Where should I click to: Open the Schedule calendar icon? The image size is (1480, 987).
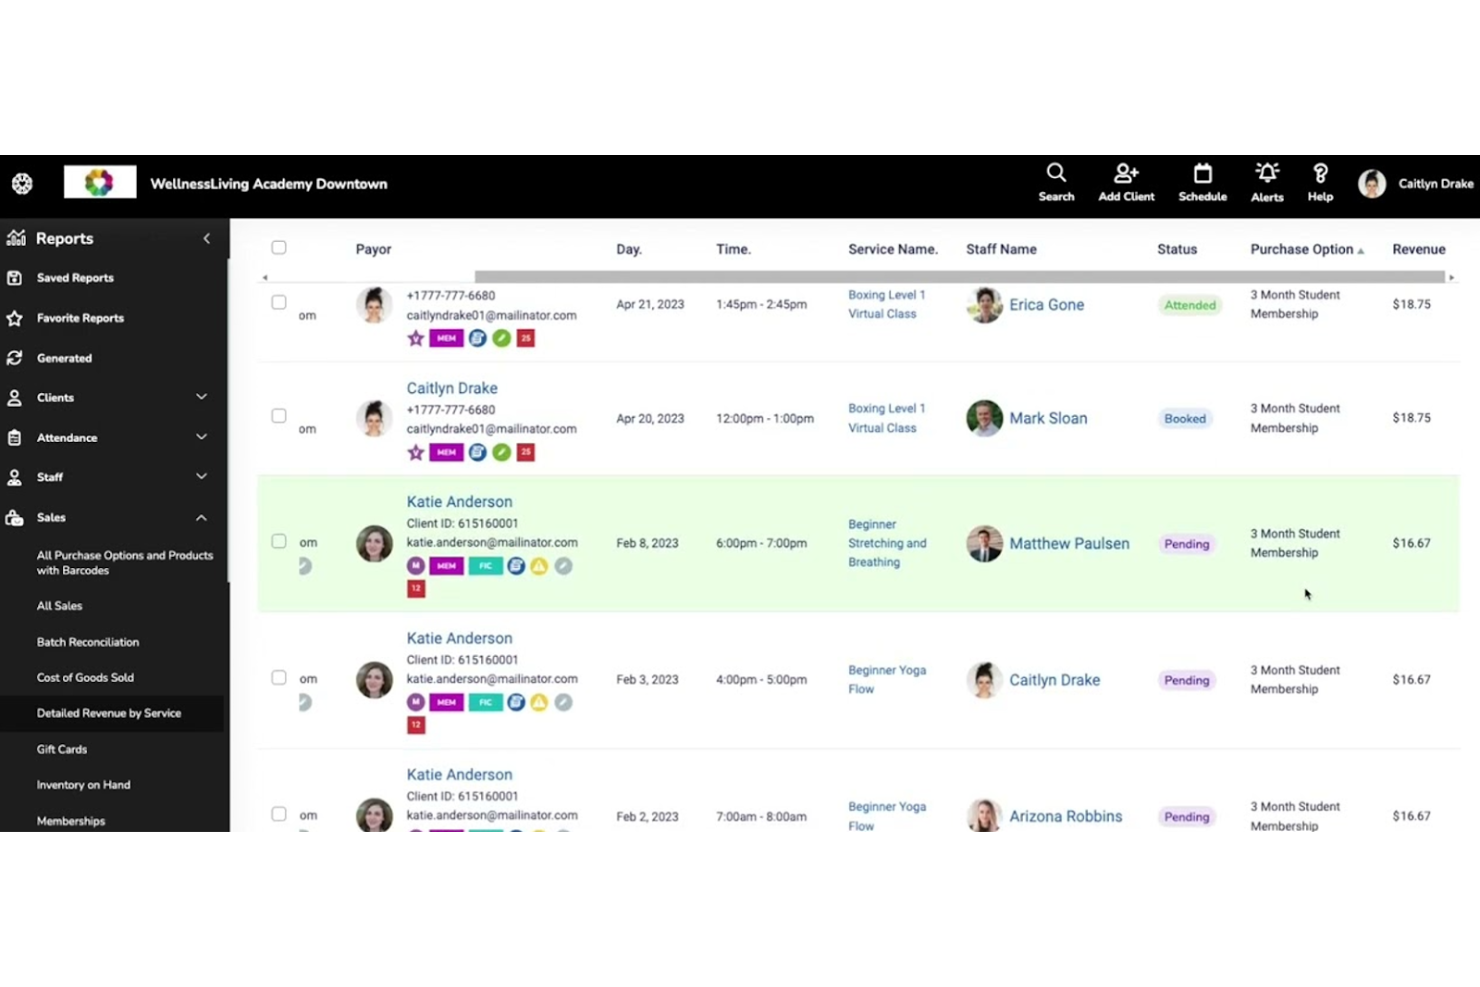pos(1202,174)
